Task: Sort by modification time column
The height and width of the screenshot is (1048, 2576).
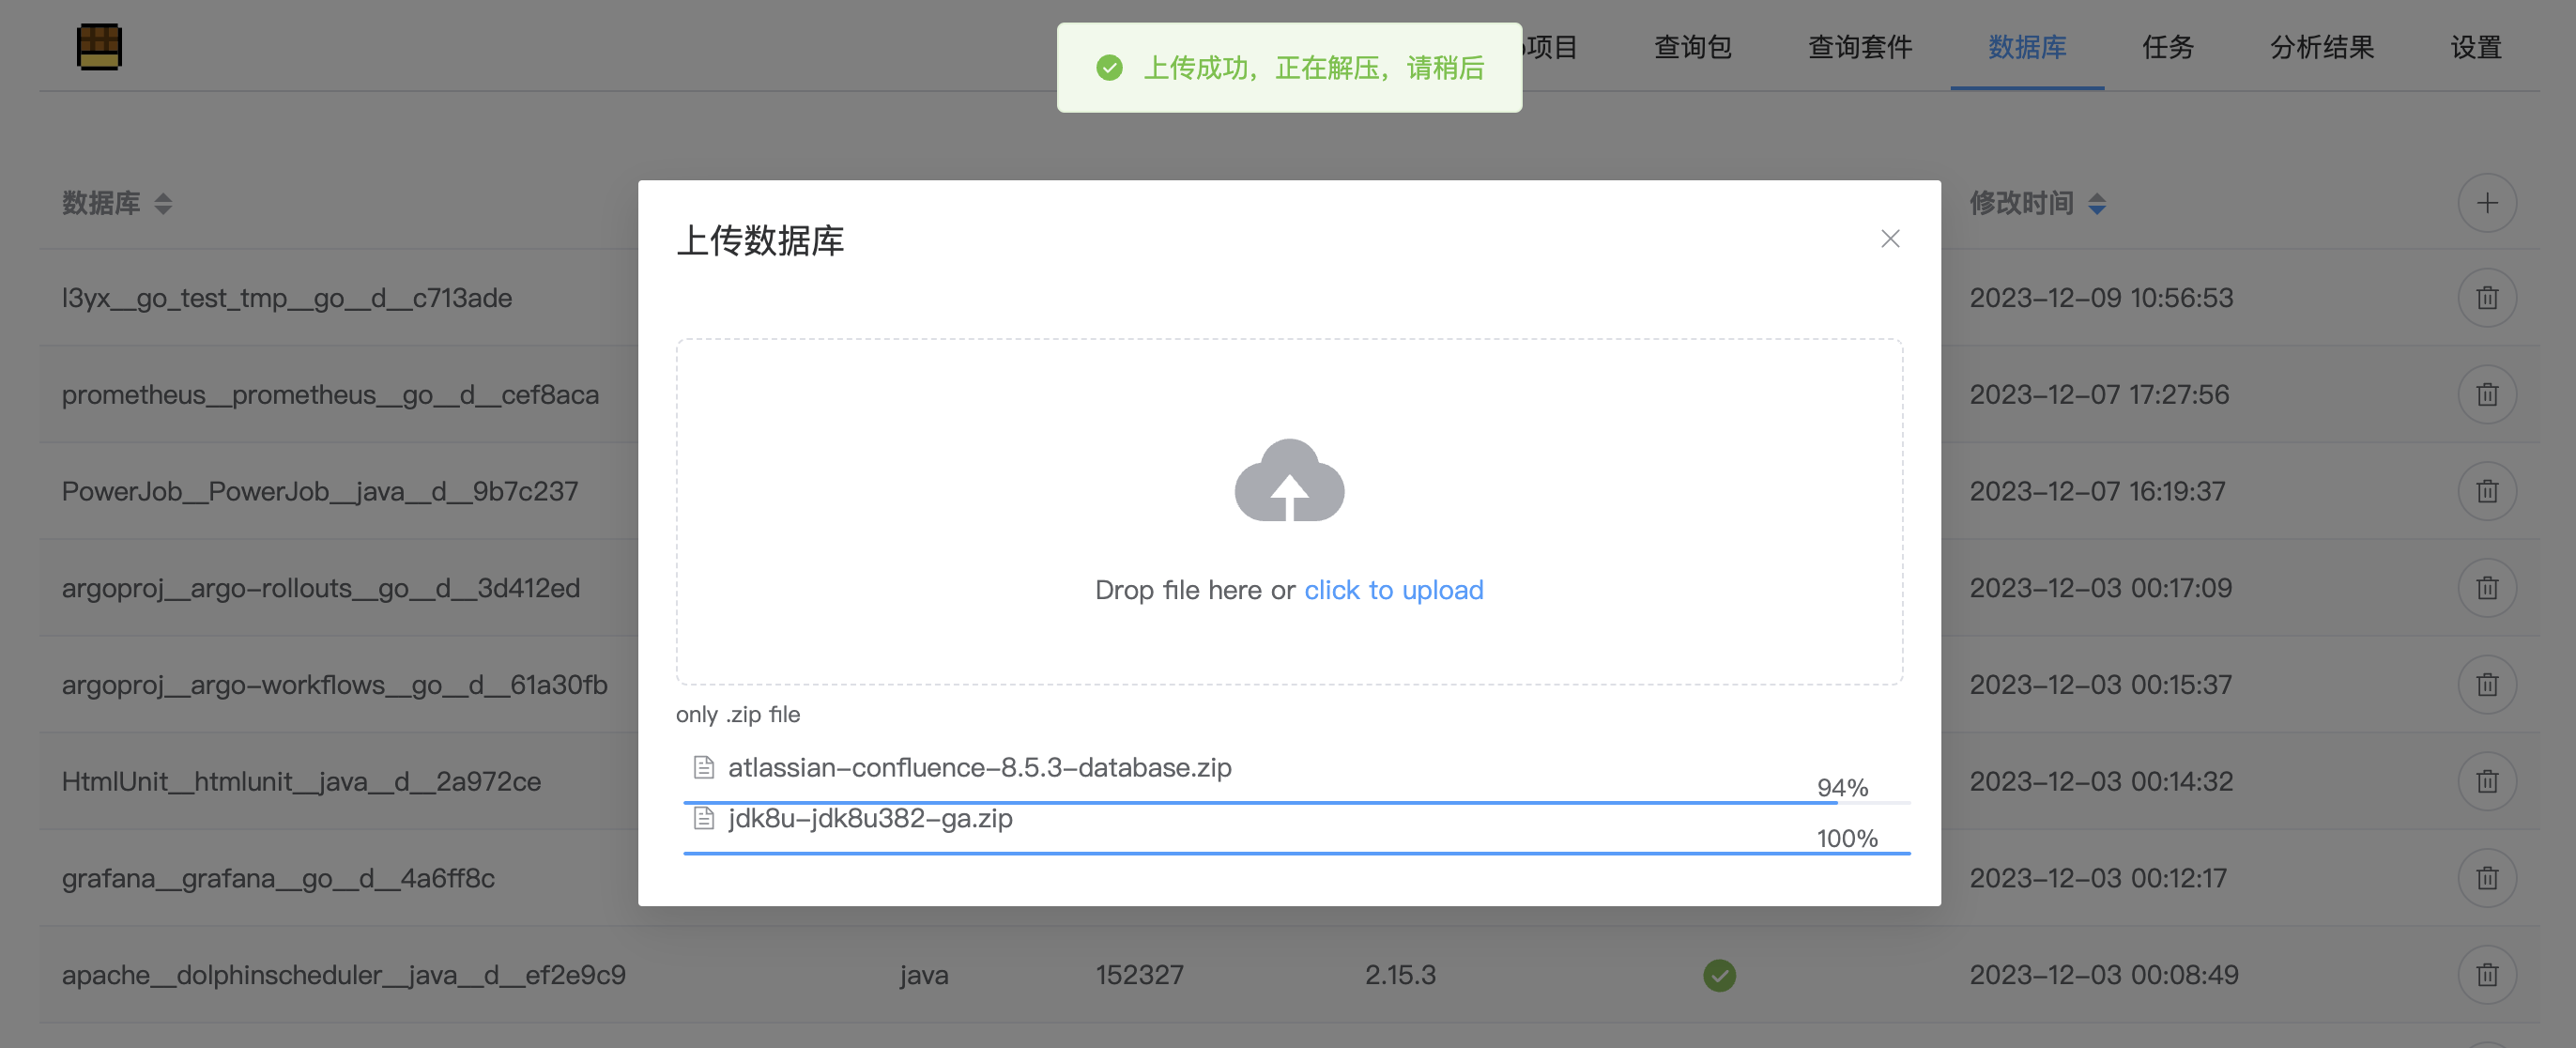Action: [2096, 204]
